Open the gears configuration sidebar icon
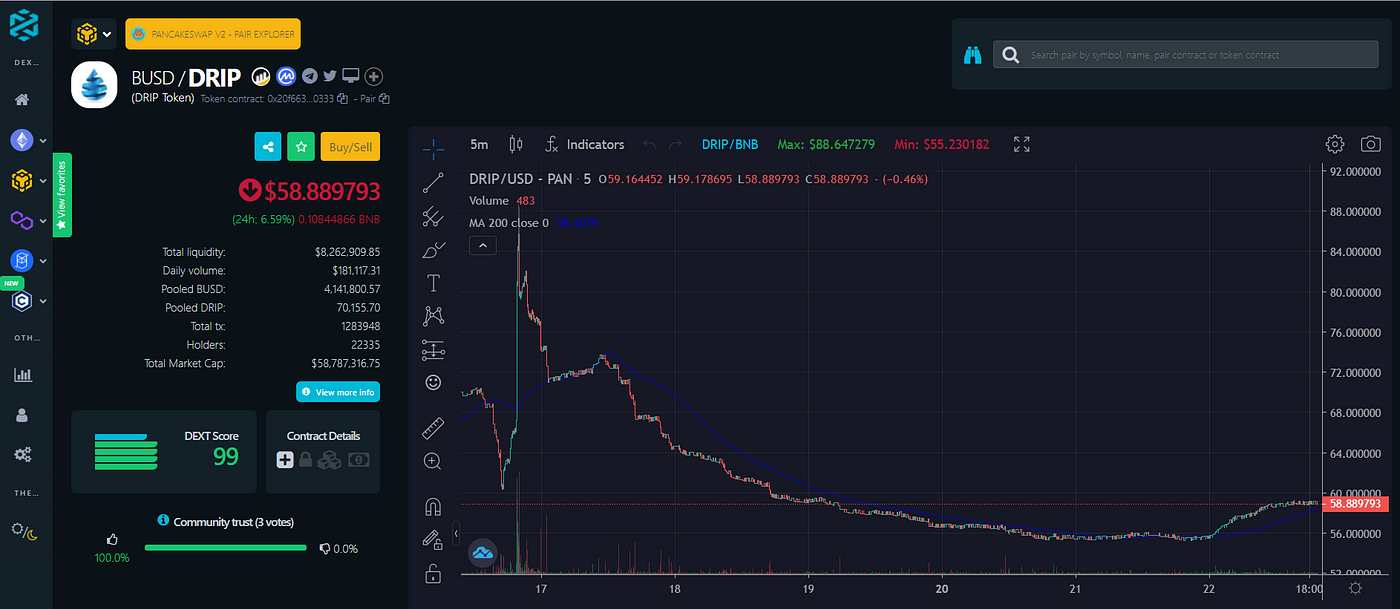This screenshot has width=1400, height=609. [22, 454]
